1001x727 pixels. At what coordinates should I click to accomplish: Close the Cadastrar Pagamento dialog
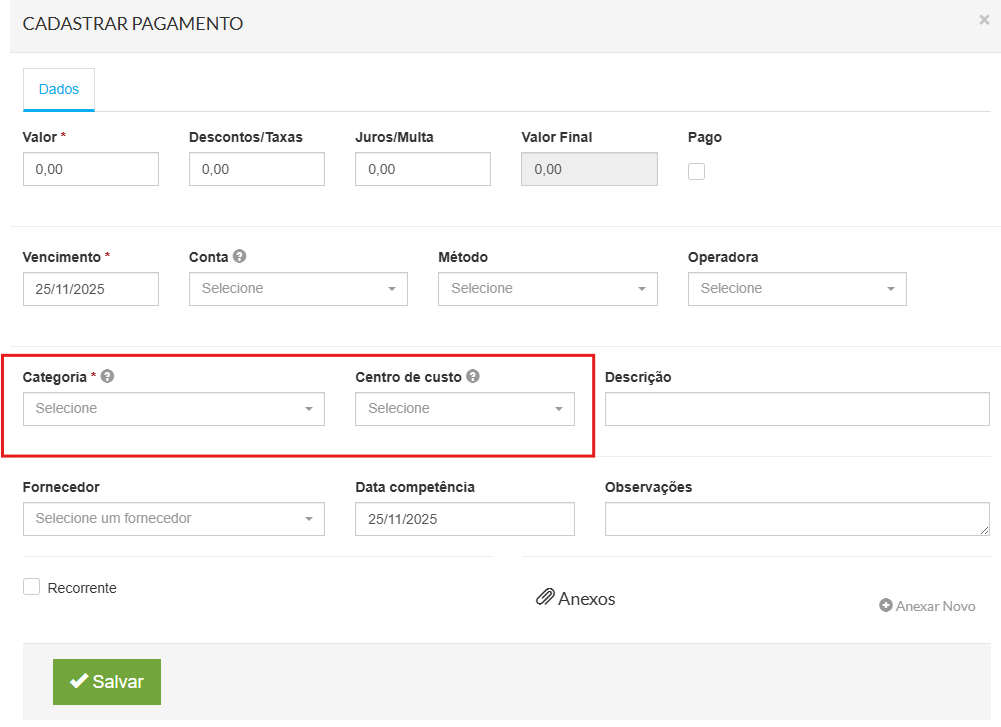click(x=984, y=19)
